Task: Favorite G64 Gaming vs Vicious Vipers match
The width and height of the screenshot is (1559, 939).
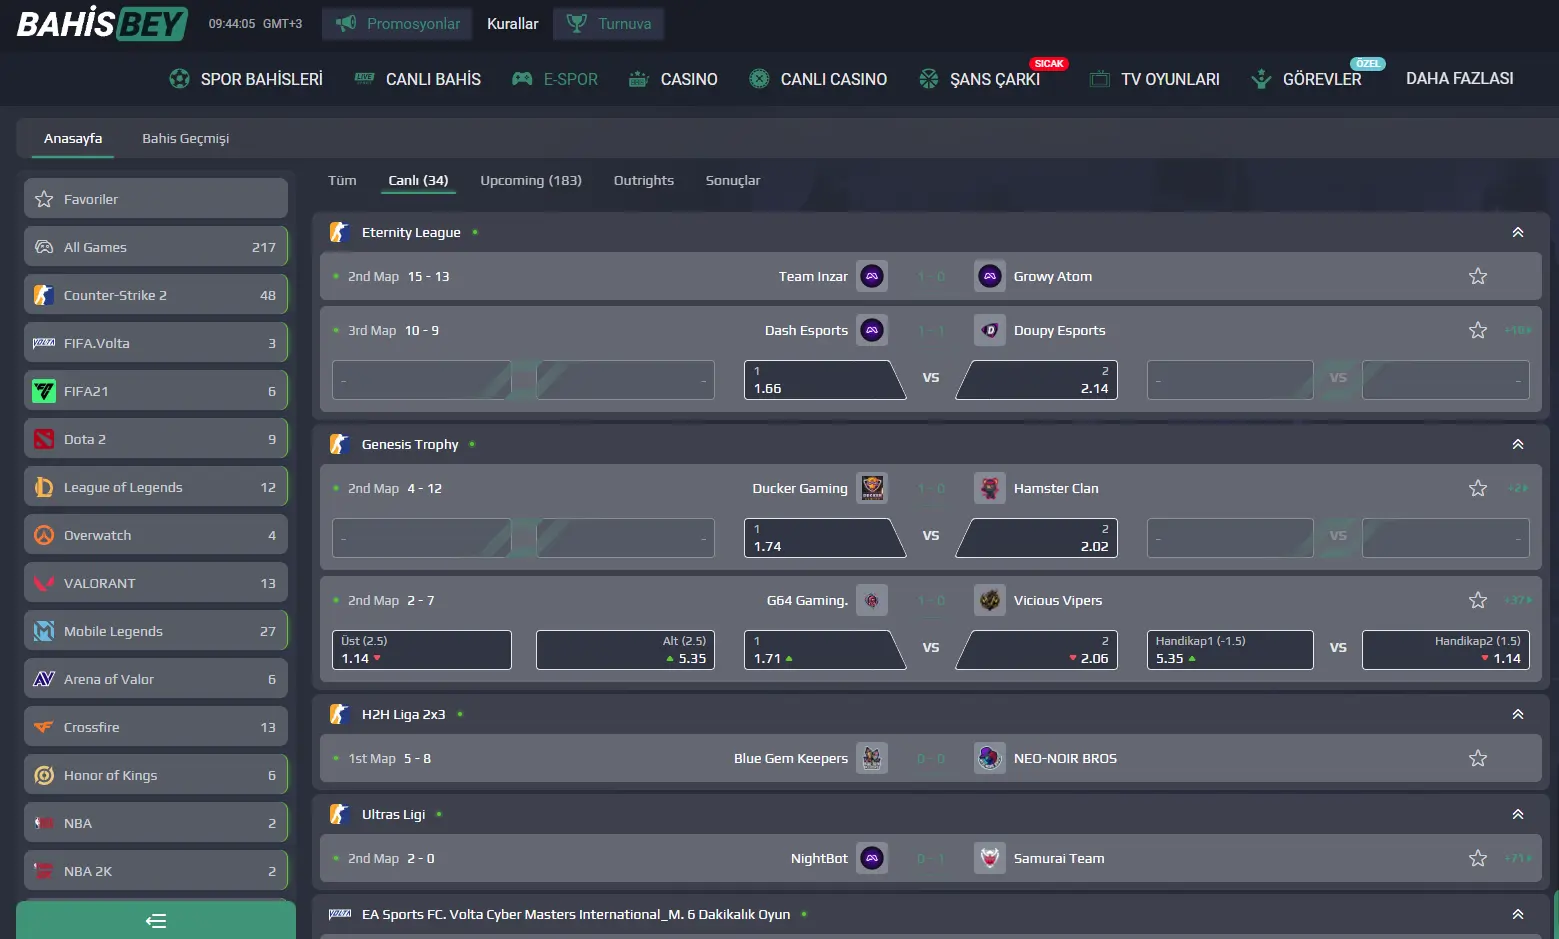Action: pos(1478,600)
